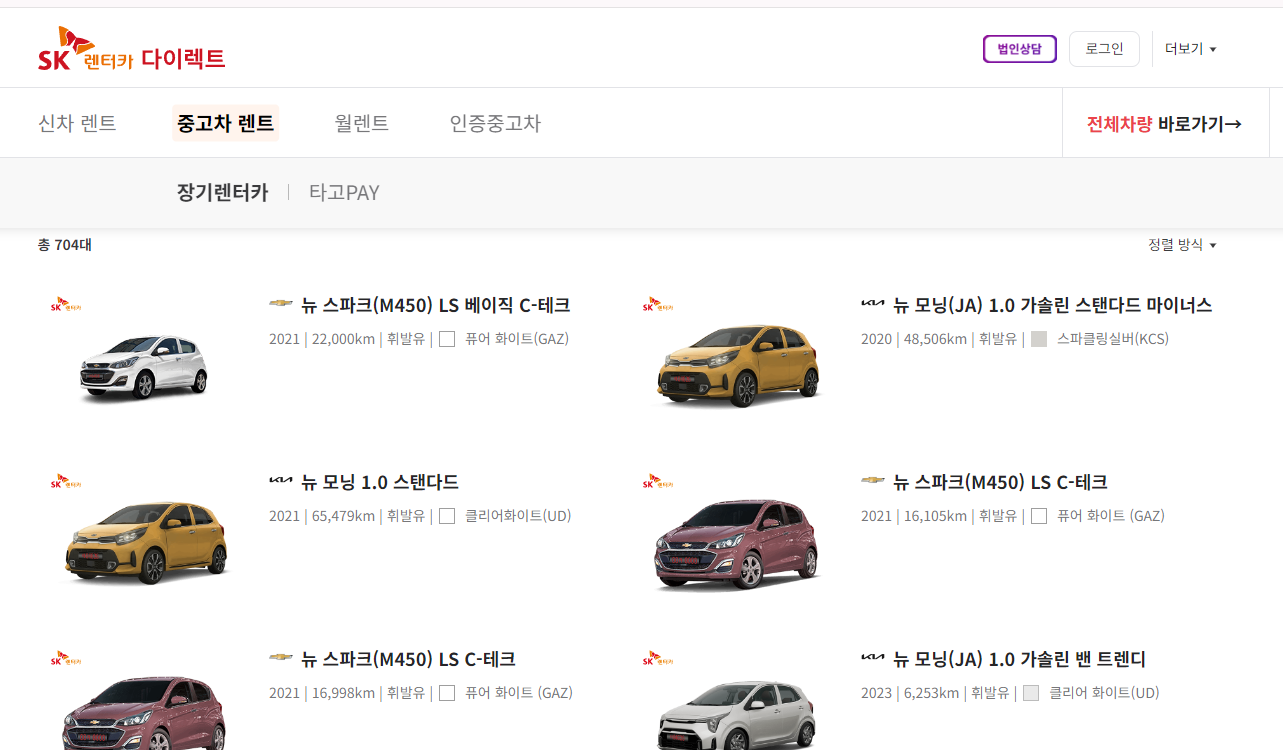The height and width of the screenshot is (750, 1283).
Task: Click SK렌터카 badge above 65,479km 모닝 car
Action: [65, 481]
